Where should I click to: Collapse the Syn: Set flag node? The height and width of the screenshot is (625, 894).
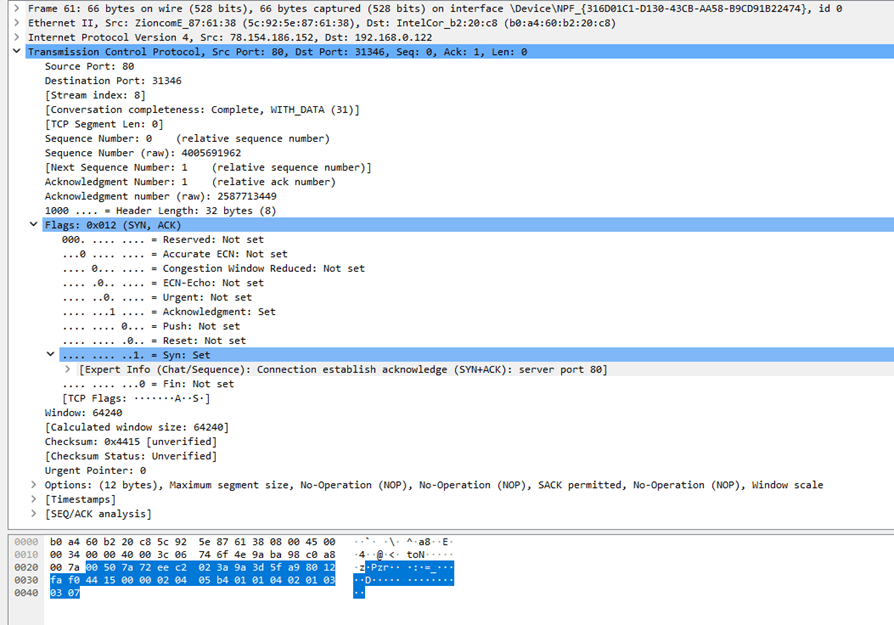pyautogui.click(x=50, y=355)
